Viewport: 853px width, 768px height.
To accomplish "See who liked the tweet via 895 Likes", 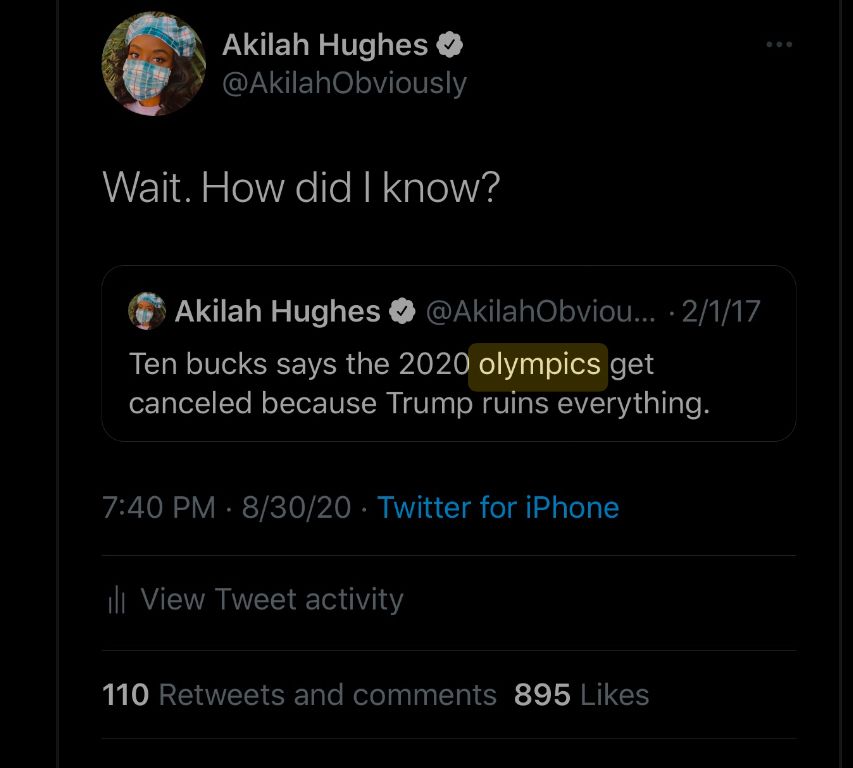I will (580, 694).
